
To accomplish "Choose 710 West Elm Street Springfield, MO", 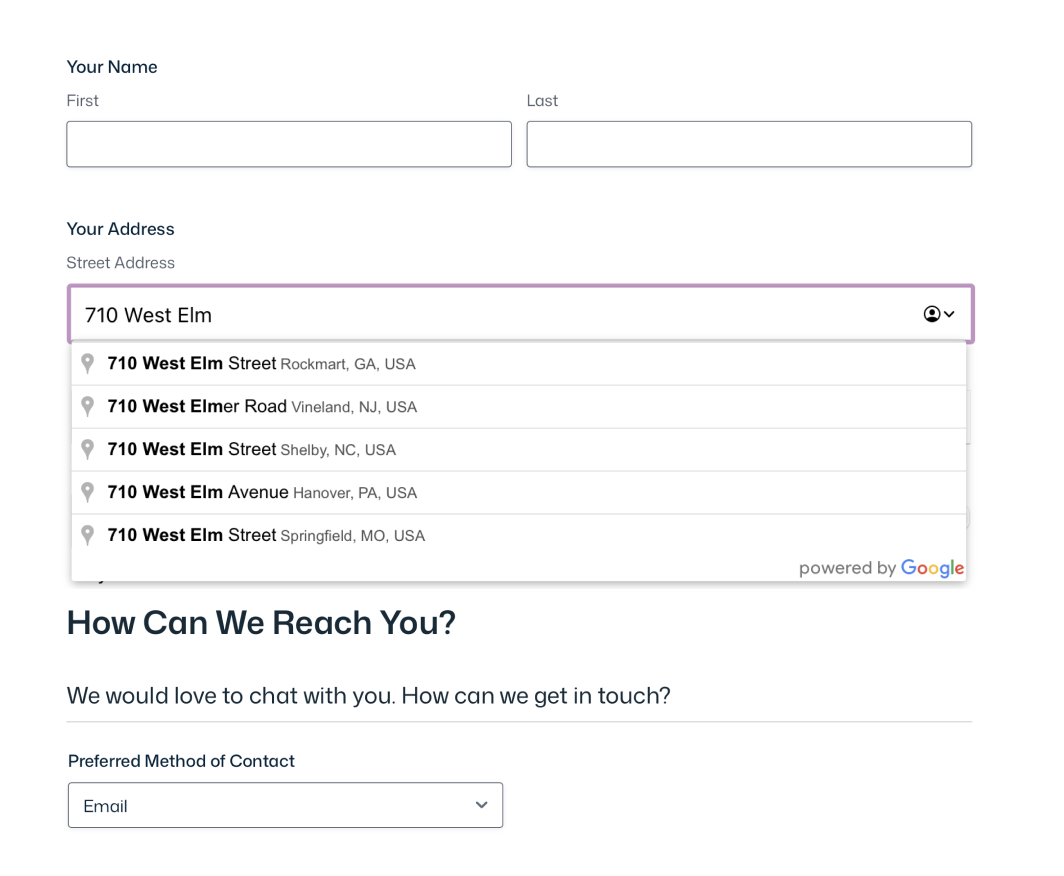I will pyautogui.click(x=266, y=536).
